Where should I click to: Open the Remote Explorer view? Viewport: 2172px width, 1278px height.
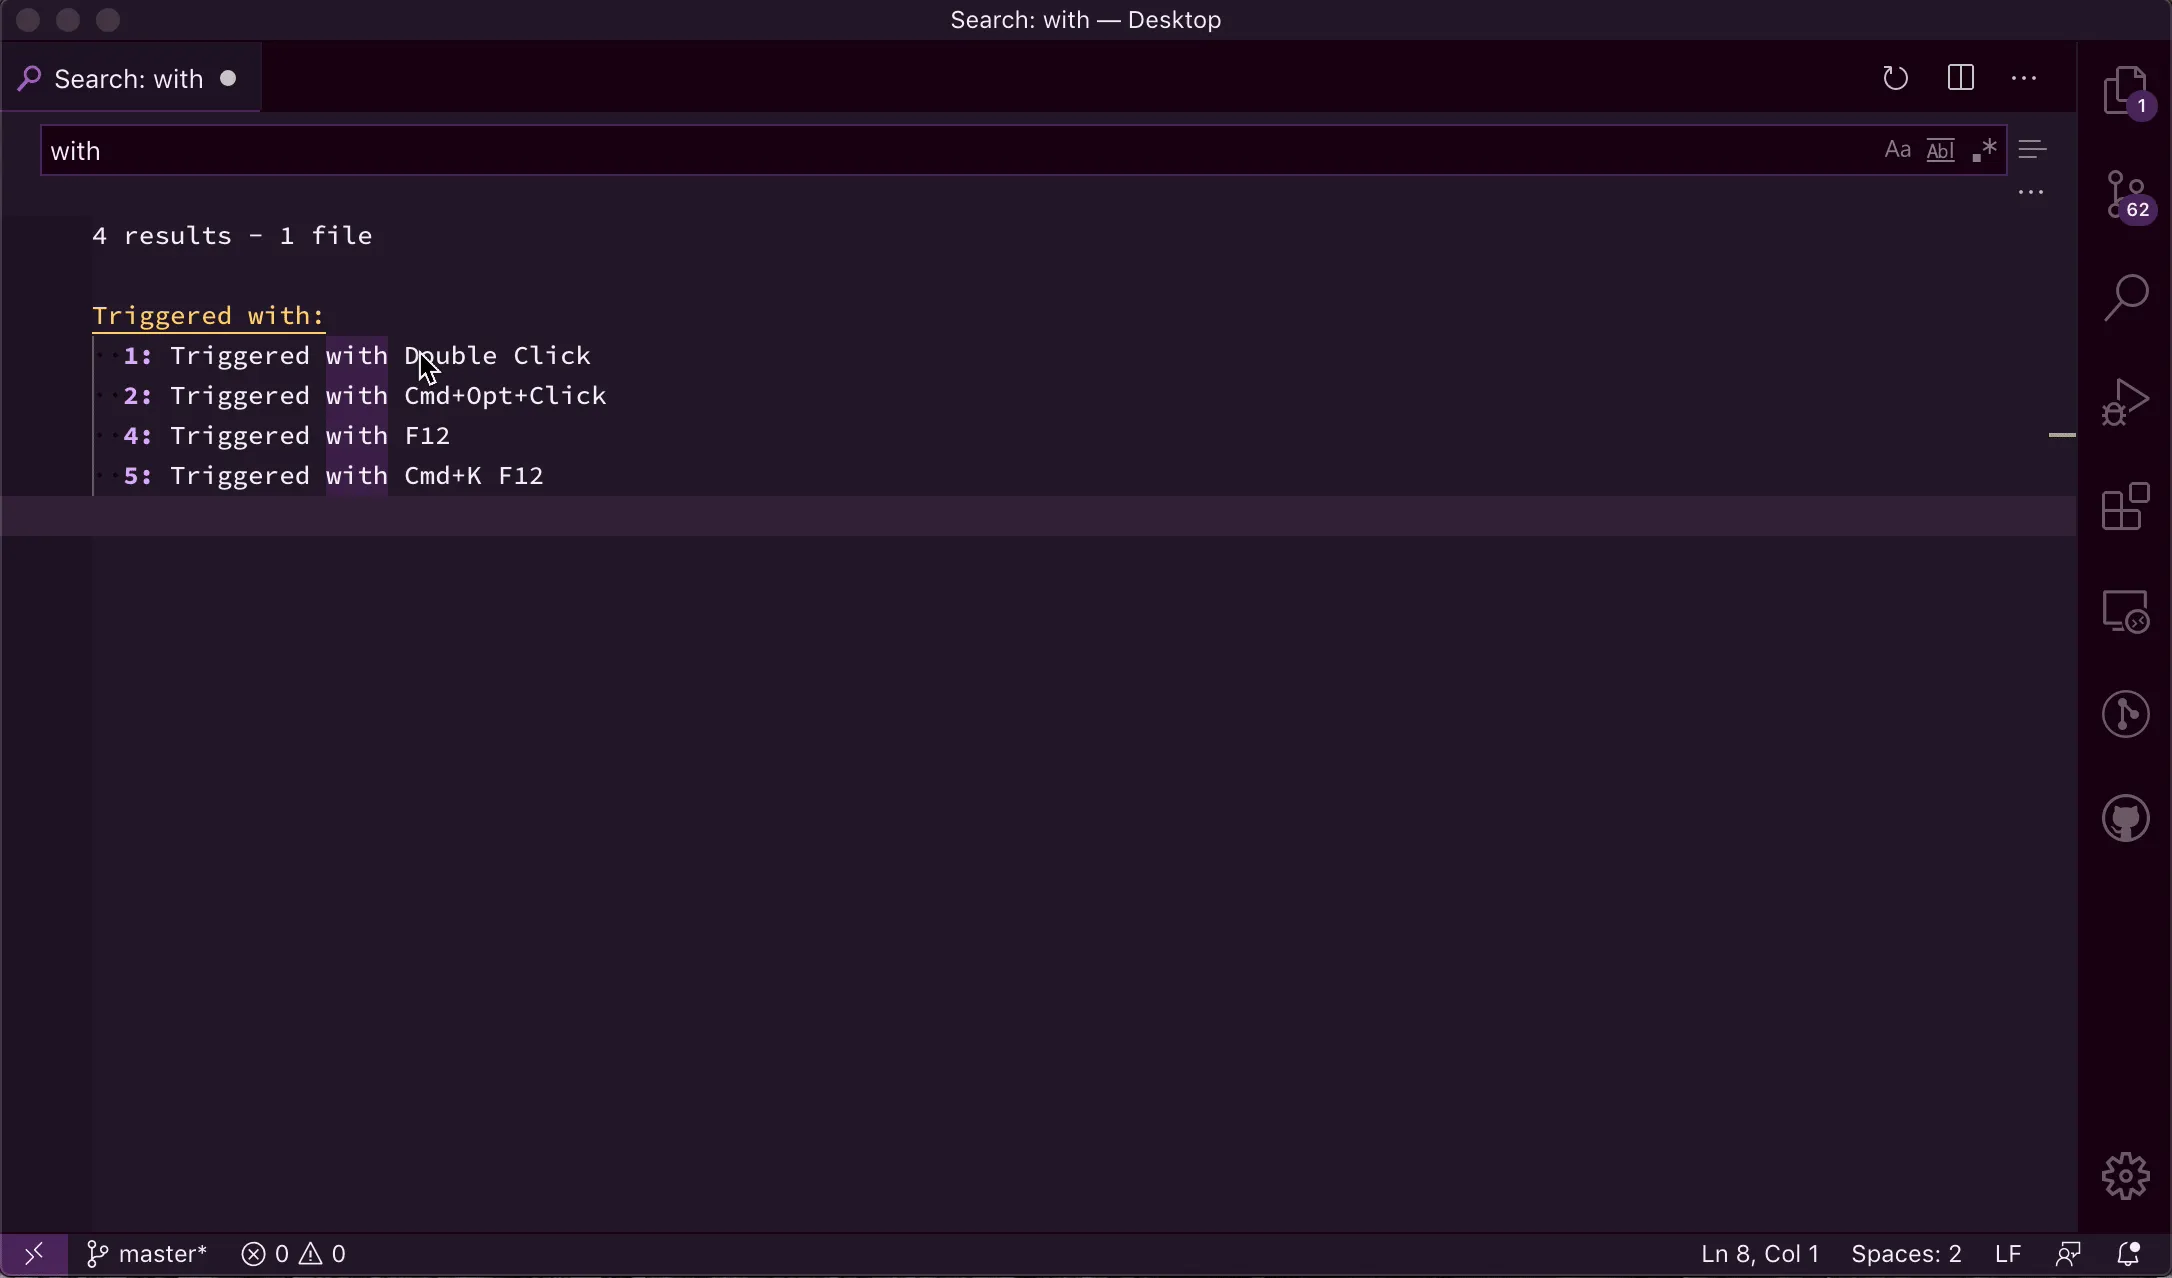(2125, 611)
